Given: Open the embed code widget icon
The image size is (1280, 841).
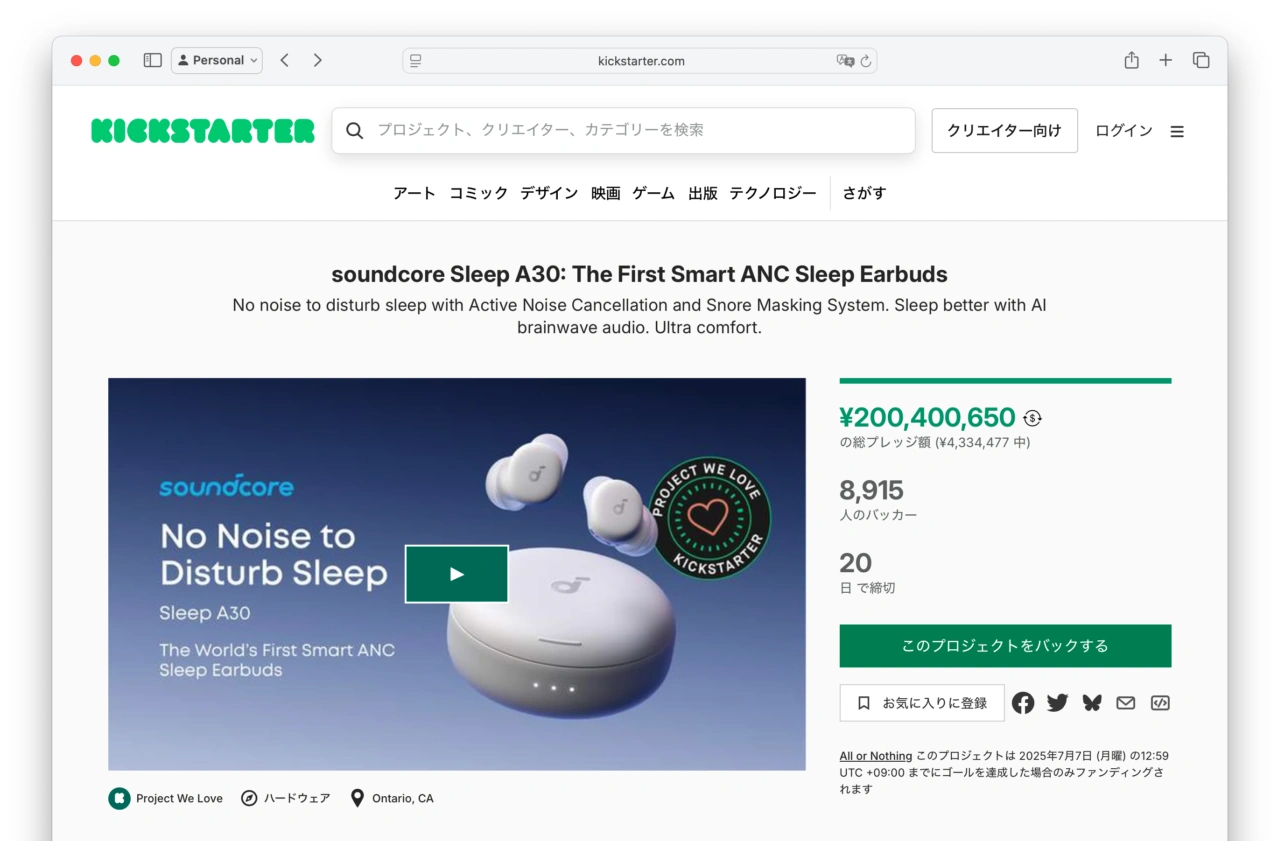Looking at the screenshot, I should (1160, 703).
